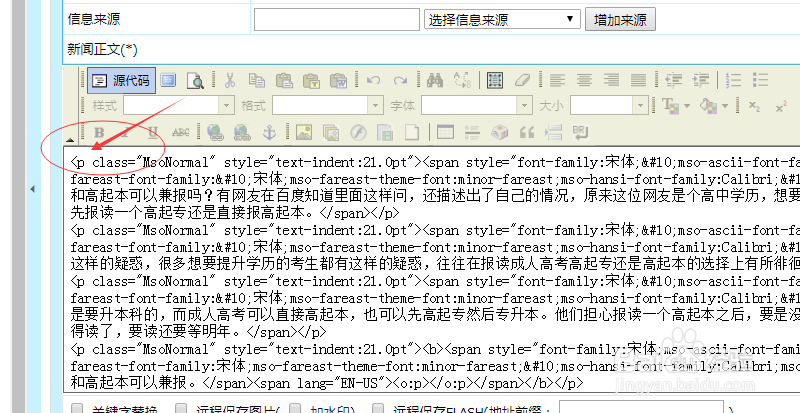This screenshot has height=413, width=800.
Task: Click the 增加来源 button
Action: pyautogui.click(x=620, y=19)
